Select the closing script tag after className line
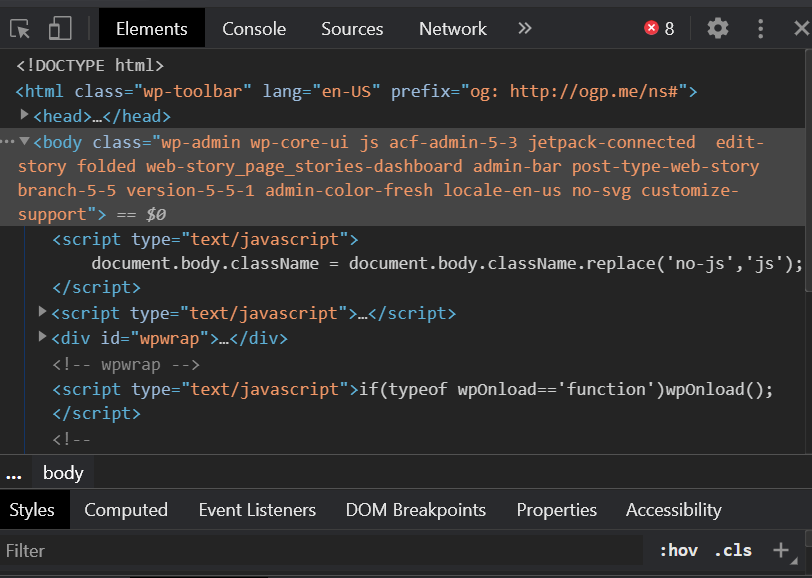Viewport: 812px width, 578px height. pyautogui.click(x=97, y=287)
